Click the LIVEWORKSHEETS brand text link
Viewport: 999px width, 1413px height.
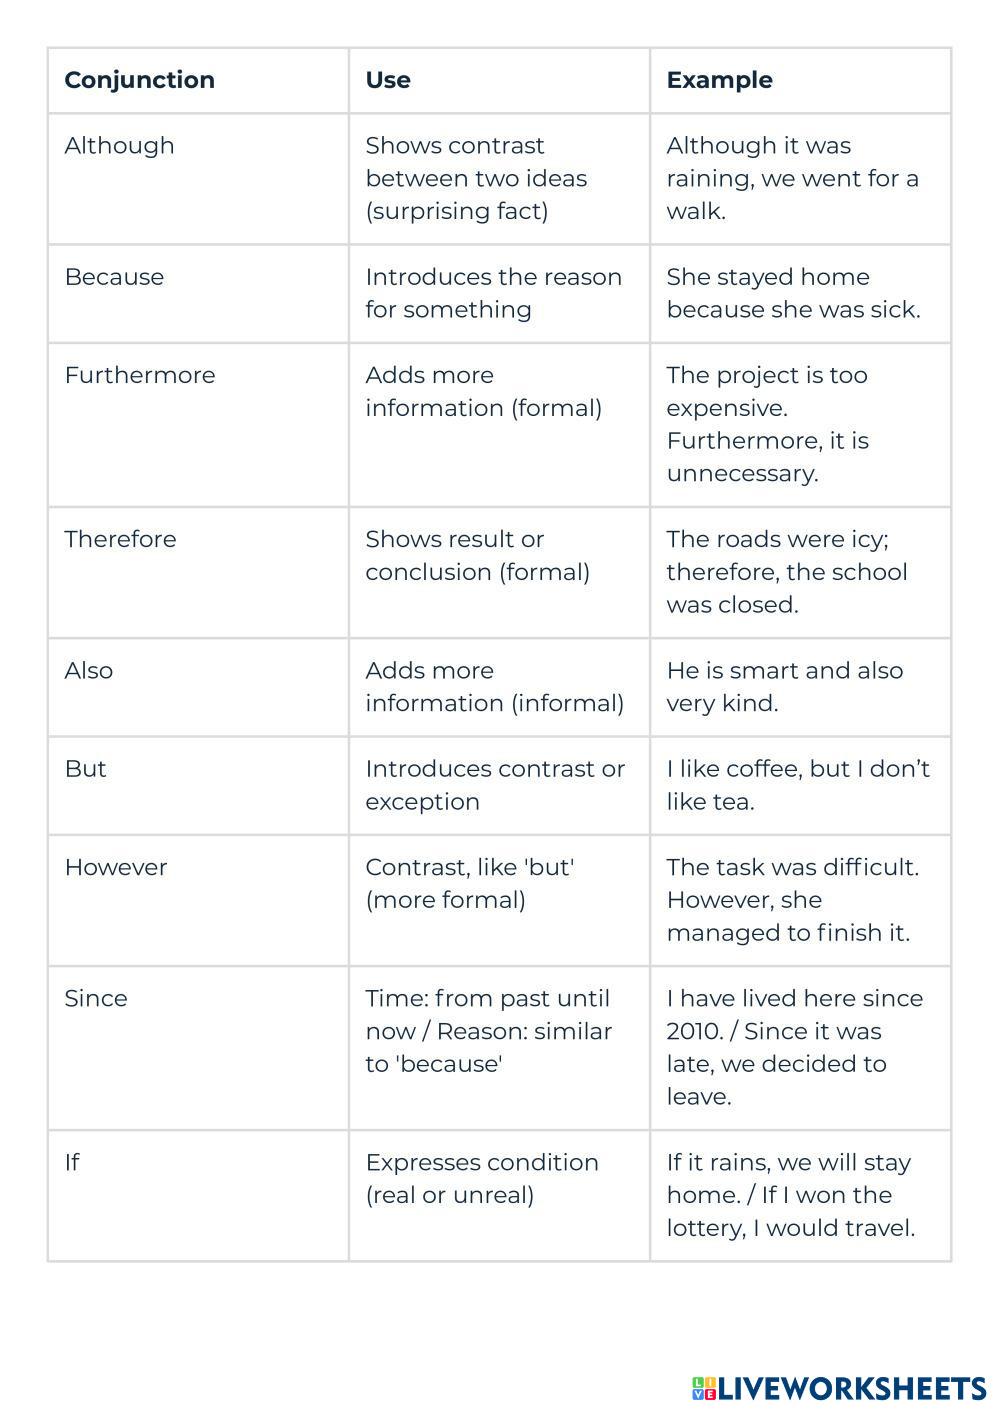[x=851, y=1388]
